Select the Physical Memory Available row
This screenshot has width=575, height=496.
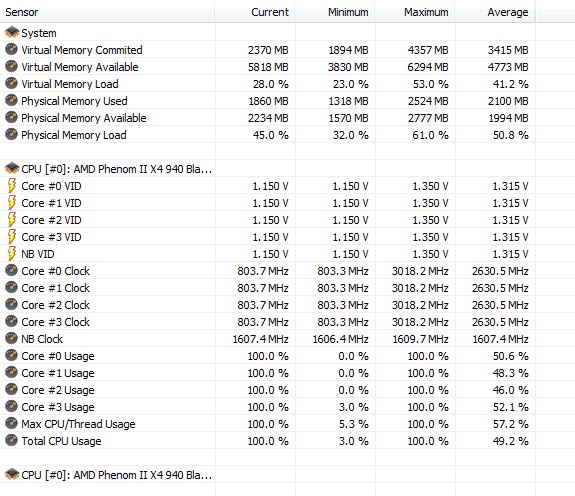tap(268, 118)
